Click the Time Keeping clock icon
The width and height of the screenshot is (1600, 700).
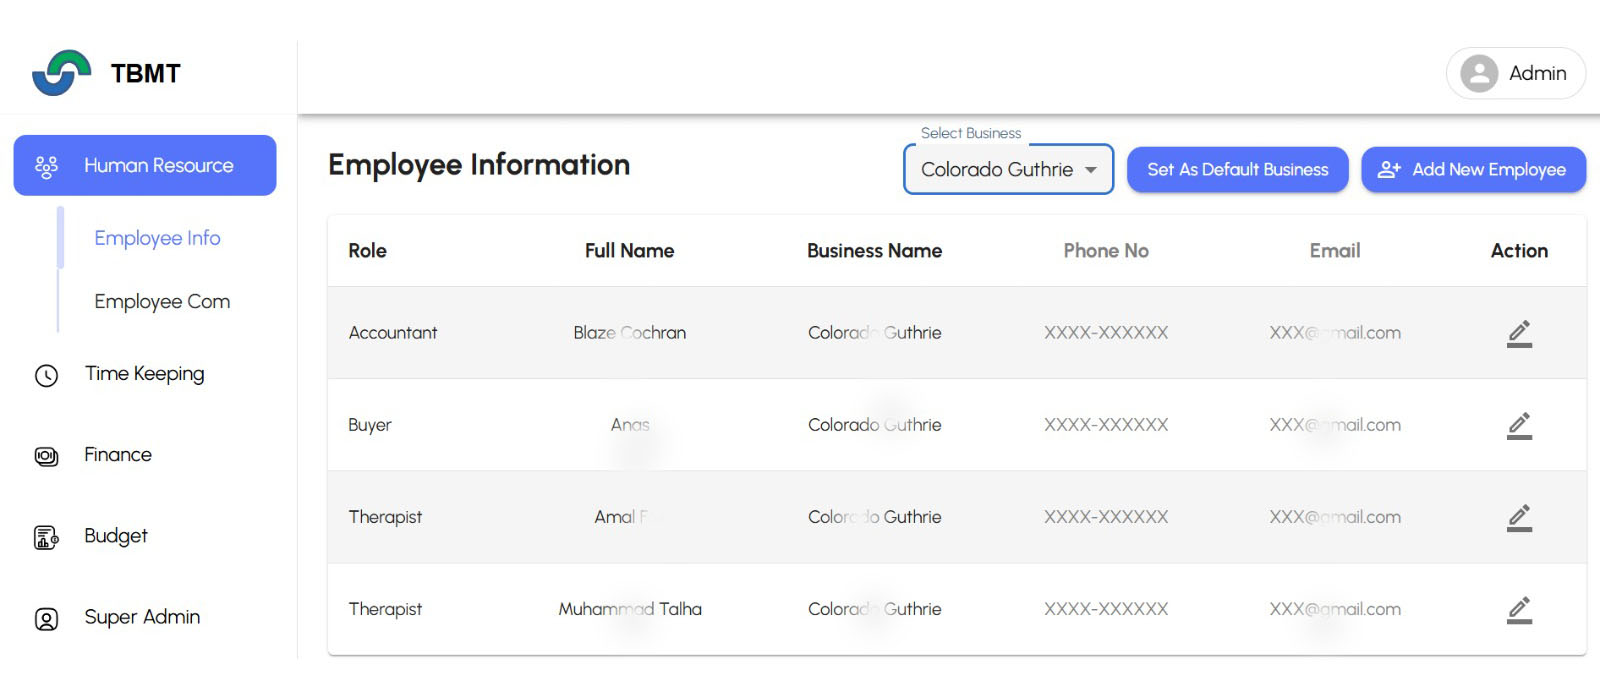(47, 375)
